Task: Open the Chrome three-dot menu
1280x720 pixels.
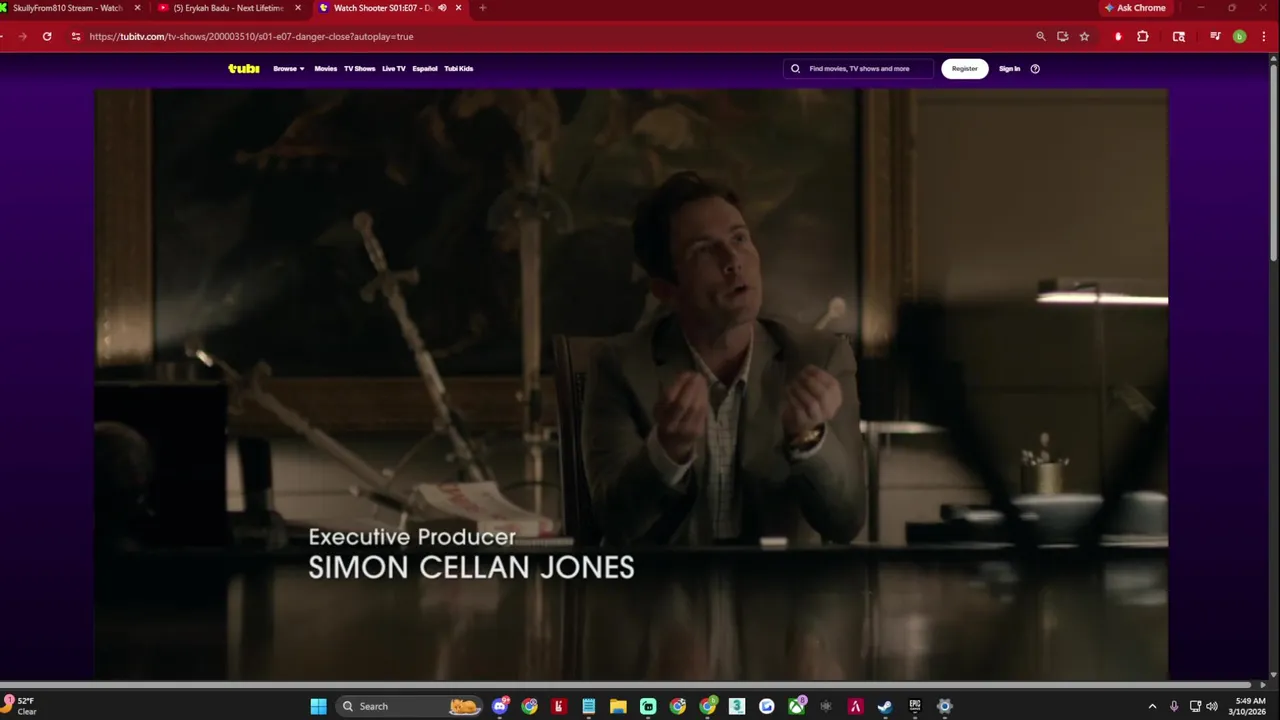Action: [1262, 36]
